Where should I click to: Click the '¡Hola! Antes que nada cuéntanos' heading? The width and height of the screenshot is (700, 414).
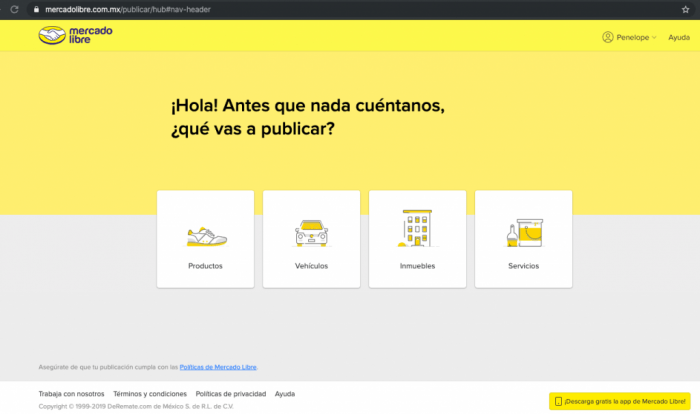(x=308, y=106)
